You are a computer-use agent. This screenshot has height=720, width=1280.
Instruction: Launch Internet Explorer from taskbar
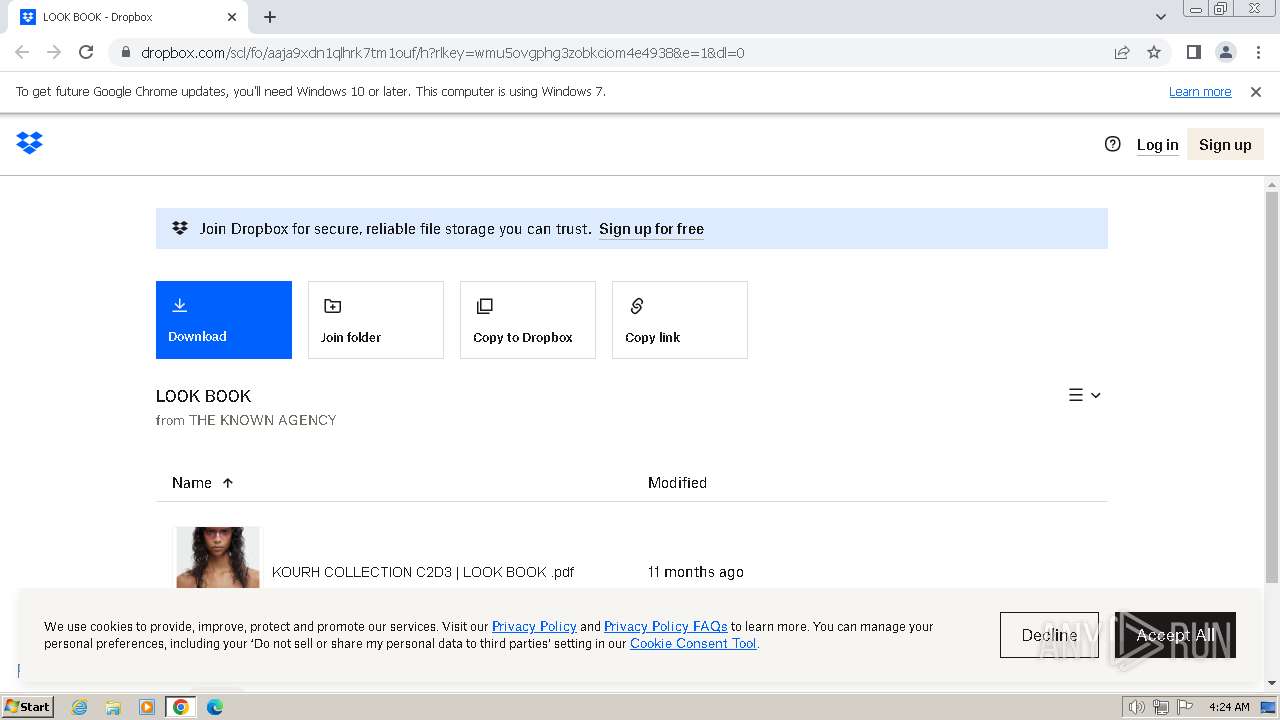coord(79,707)
